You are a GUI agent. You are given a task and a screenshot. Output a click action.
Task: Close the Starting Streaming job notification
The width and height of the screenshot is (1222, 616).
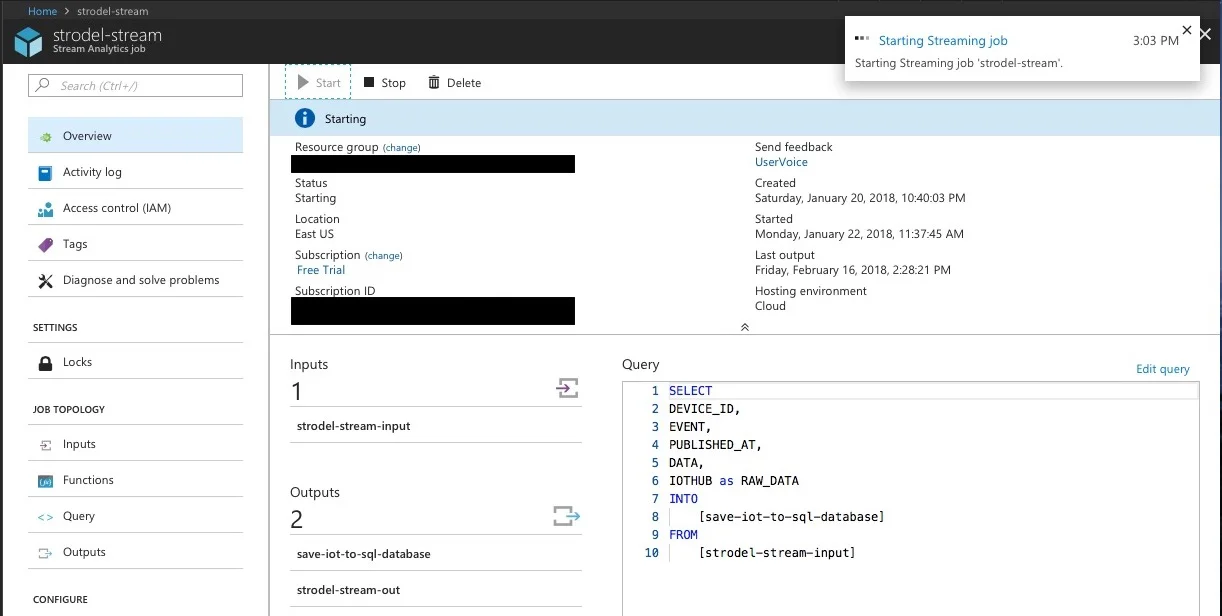click(x=1187, y=30)
